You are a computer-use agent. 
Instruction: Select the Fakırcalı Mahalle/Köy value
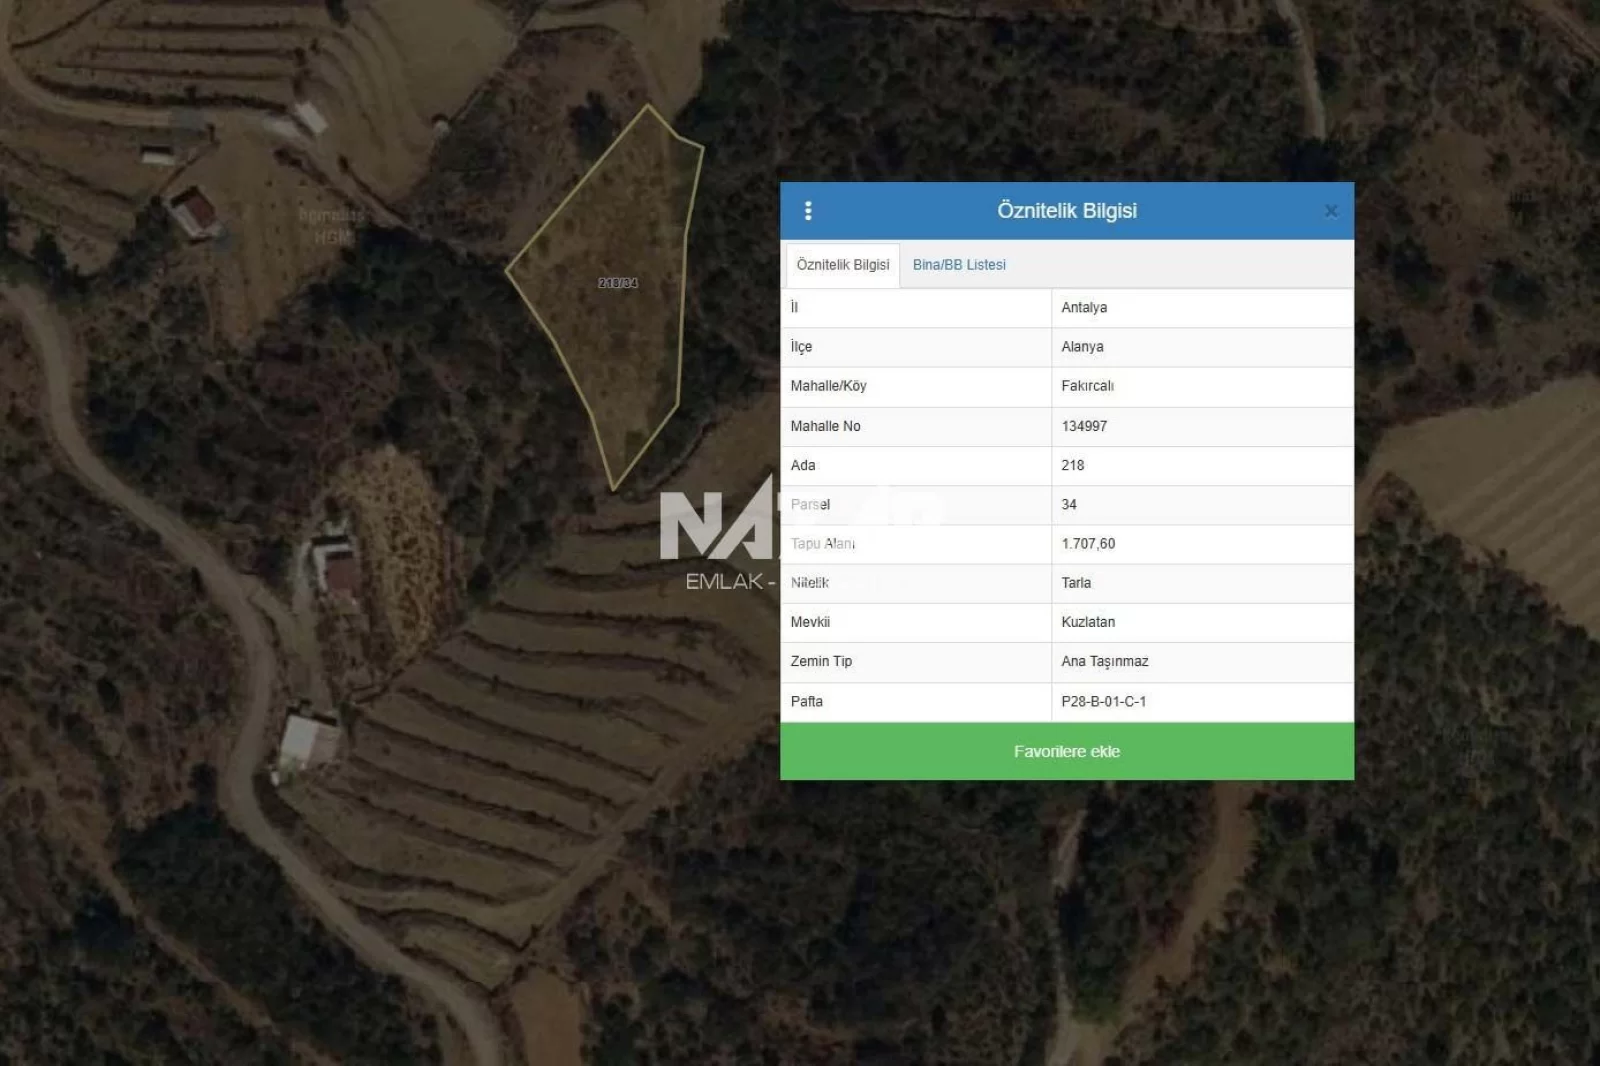coord(1087,386)
